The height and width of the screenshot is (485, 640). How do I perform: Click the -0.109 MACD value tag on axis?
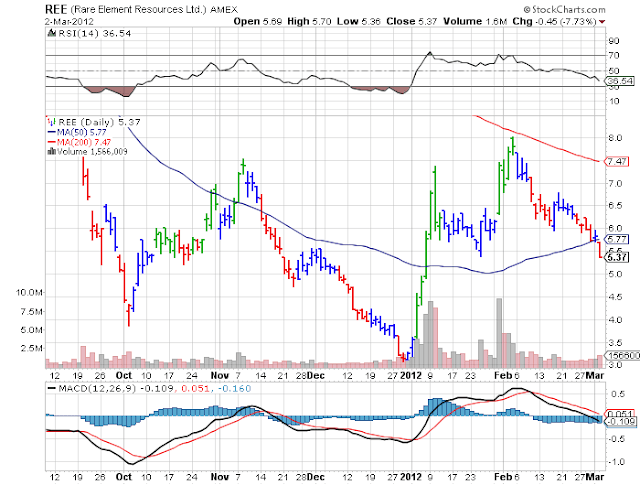[x=621, y=422]
